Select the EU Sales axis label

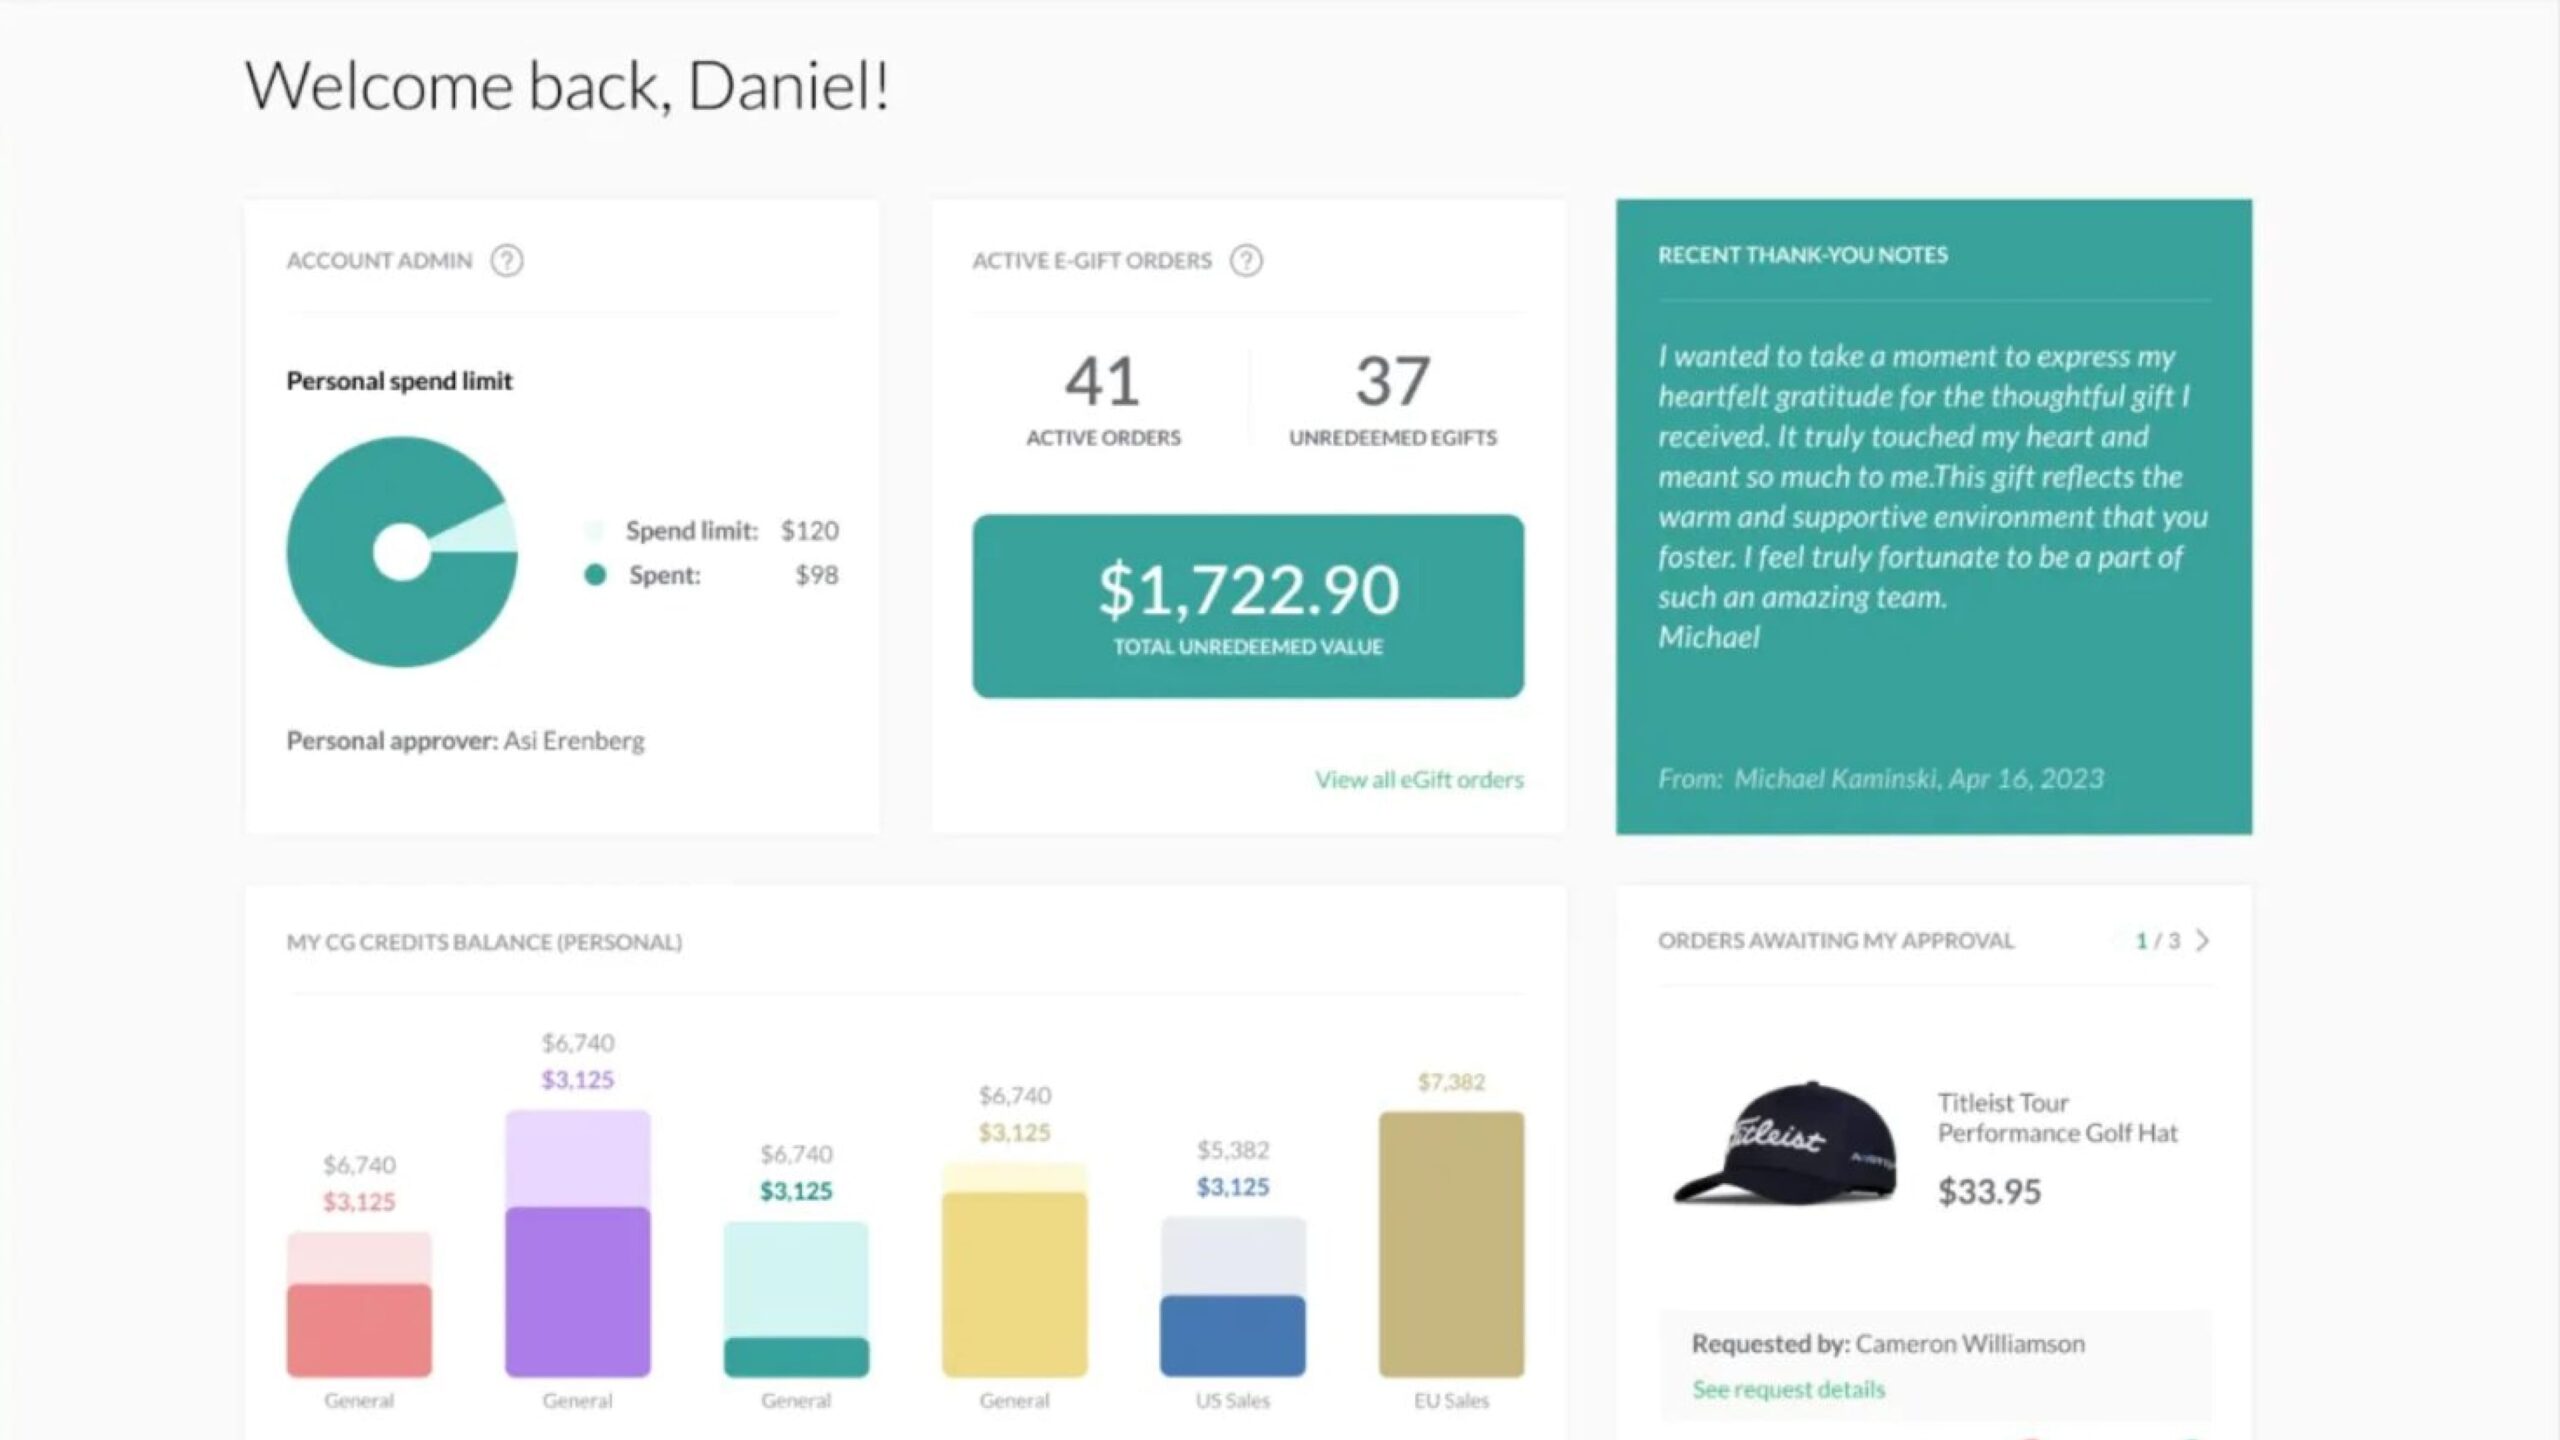1451,1401
